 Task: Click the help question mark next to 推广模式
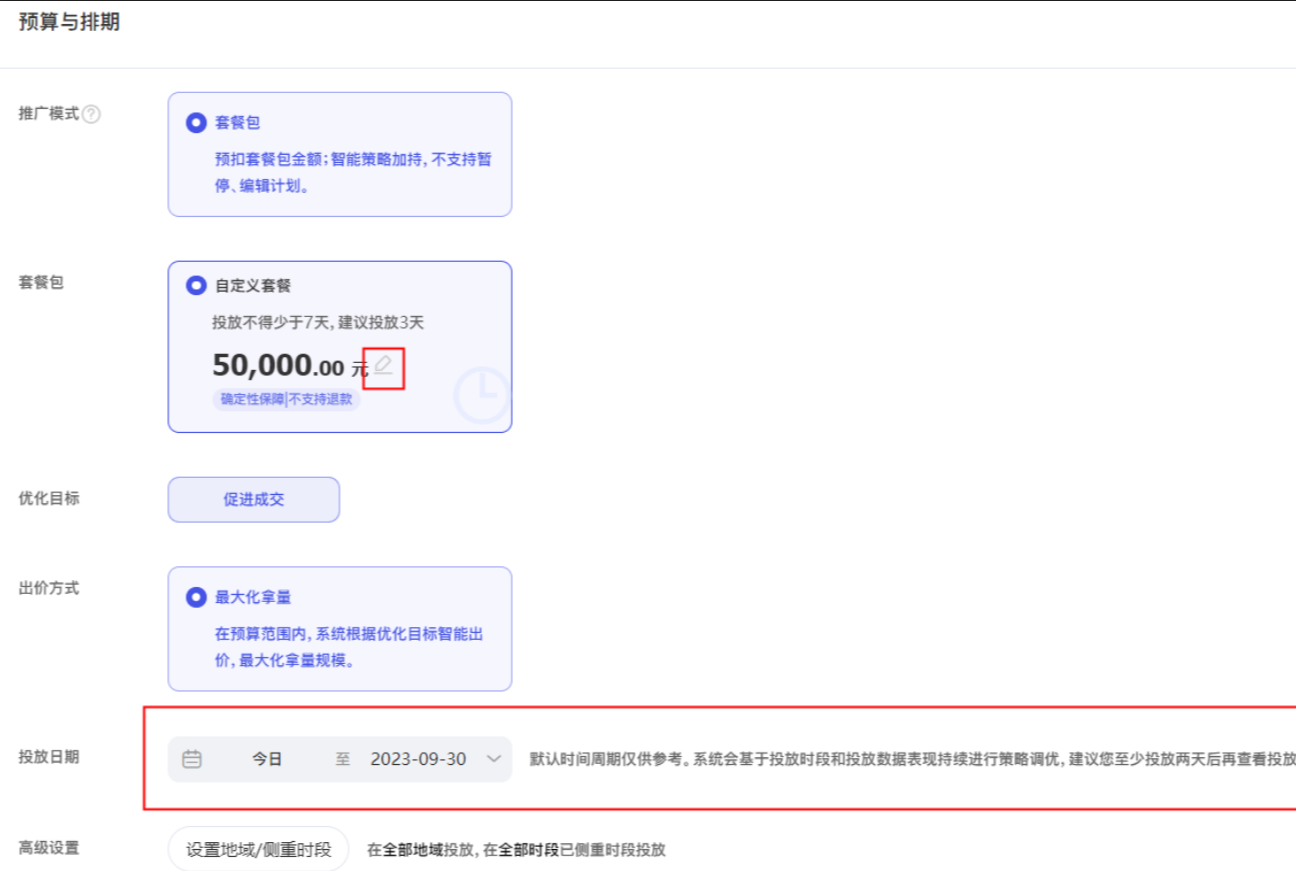point(91,114)
